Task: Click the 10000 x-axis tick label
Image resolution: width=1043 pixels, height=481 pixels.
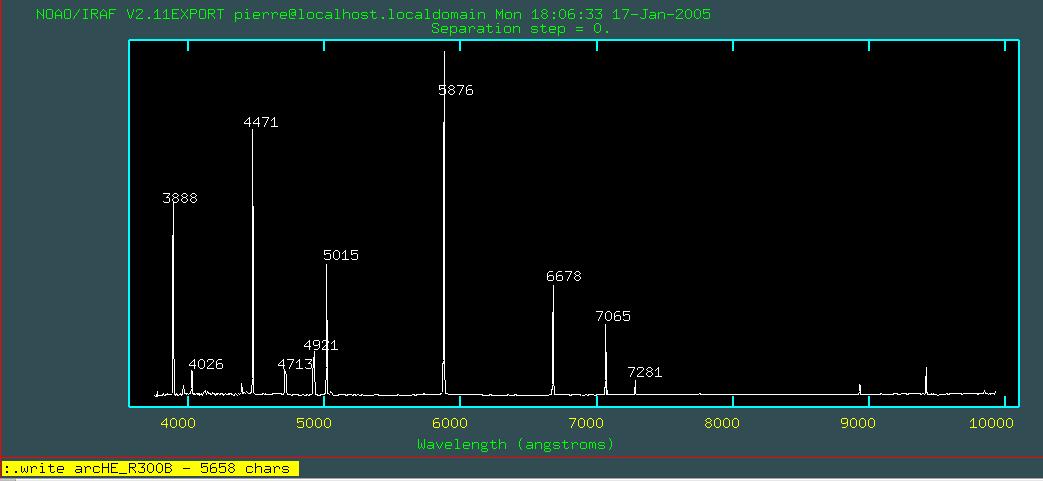Action: (990, 423)
